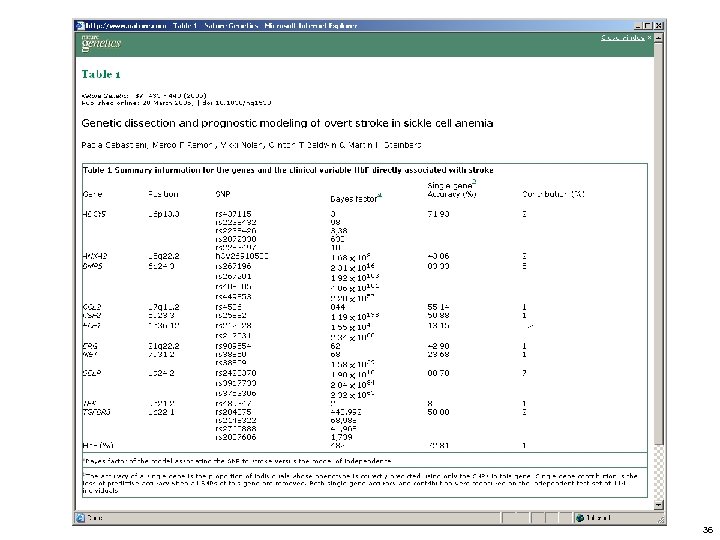Click the accuracy value '50.00'
Image resolution: width=720 pixels, height=540 pixels.
click(x=438, y=412)
